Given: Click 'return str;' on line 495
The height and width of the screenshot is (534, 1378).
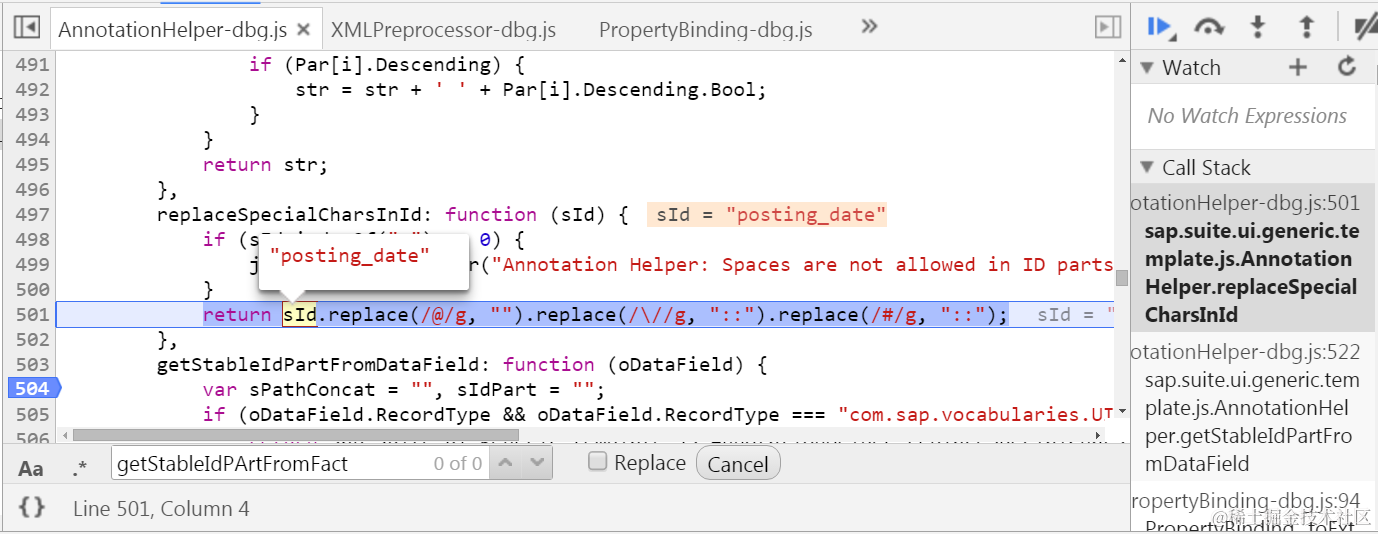Looking at the screenshot, I should 265,165.
